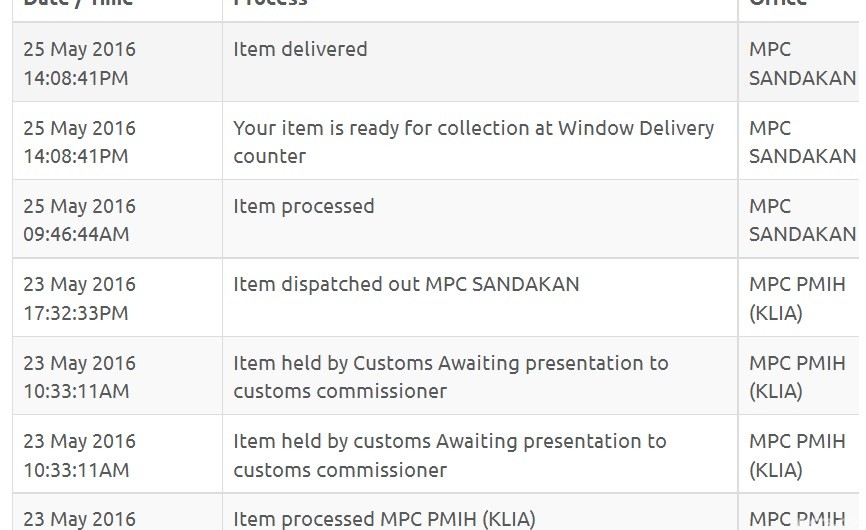This screenshot has height=530, width=866.
Task: Click the Process column header
Action: tap(270, 2)
